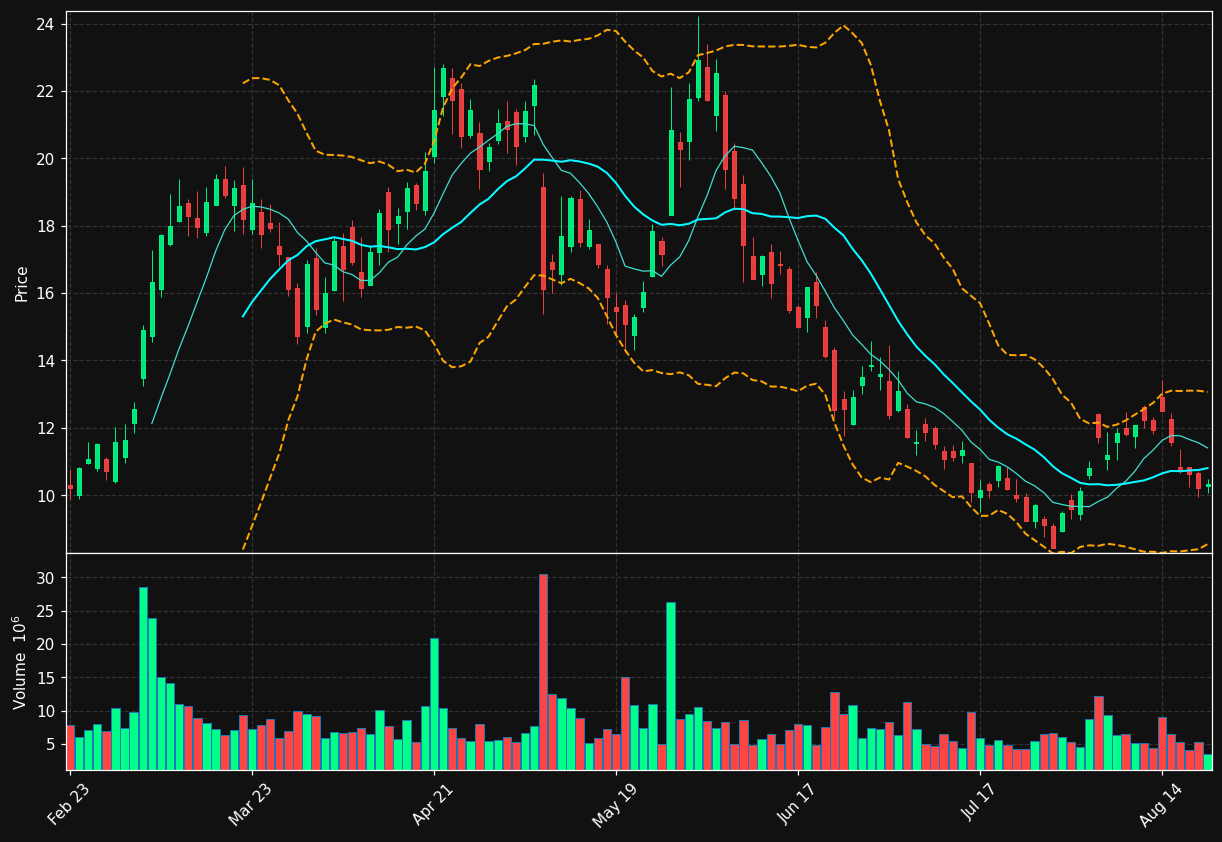Click the May 19 date label
The height and width of the screenshot is (842, 1222).
pos(615,804)
